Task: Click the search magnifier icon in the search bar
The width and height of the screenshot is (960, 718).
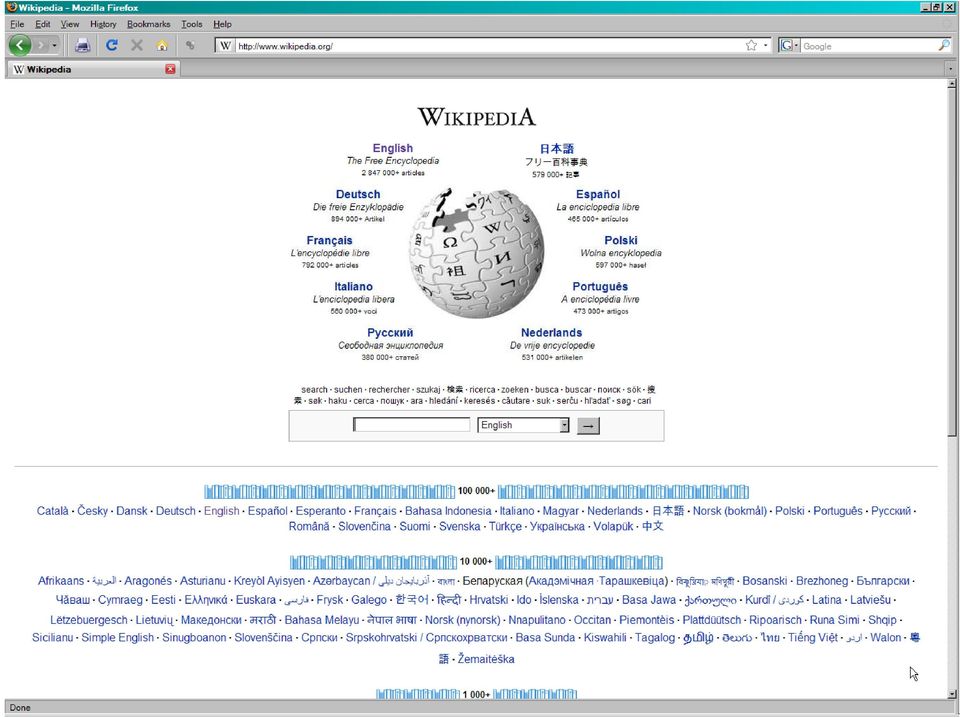Action: pos(944,45)
